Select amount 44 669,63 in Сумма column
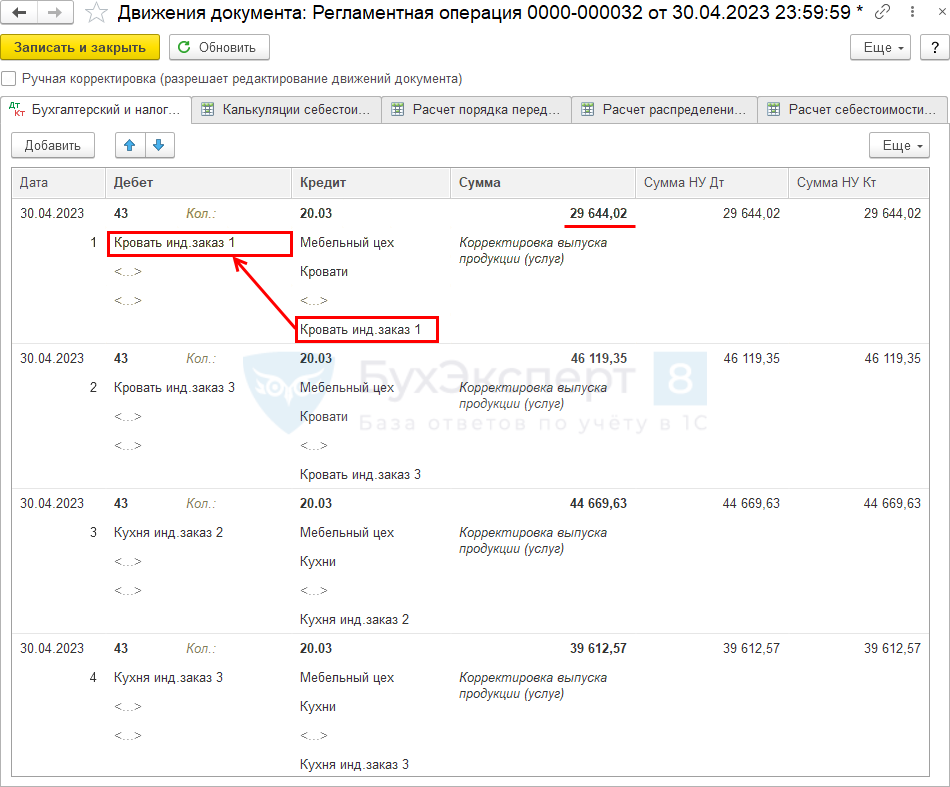The height and width of the screenshot is (787, 950). click(598, 503)
